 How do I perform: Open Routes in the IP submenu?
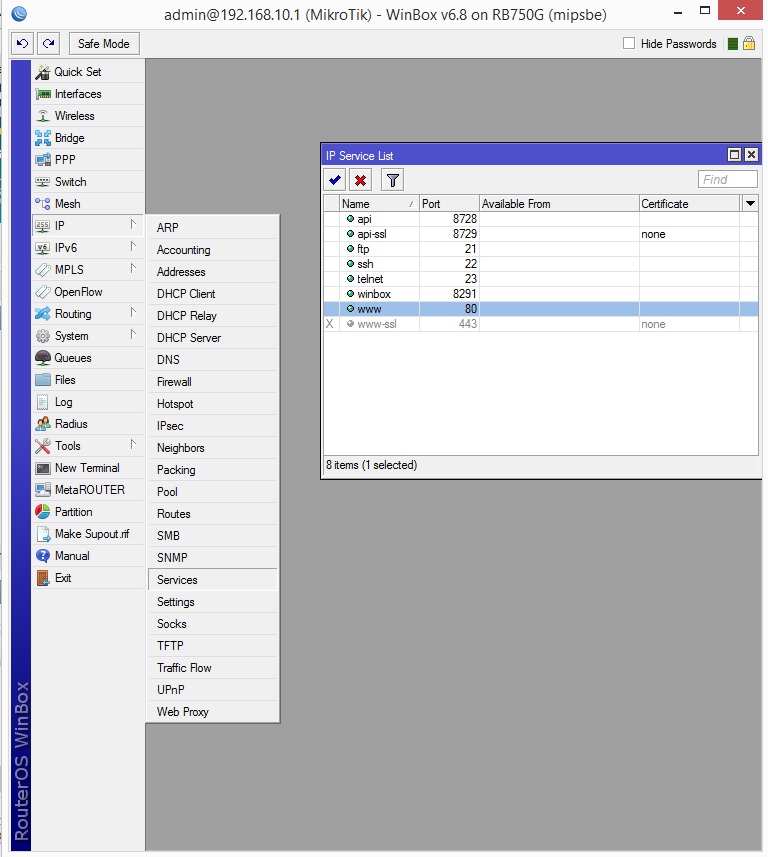tap(213, 514)
